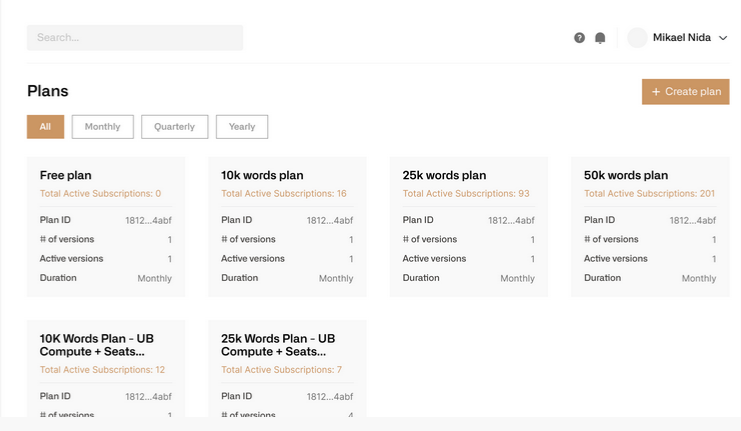Click the Plan ID value on 50k words plan
741x431 pixels.
(693, 220)
